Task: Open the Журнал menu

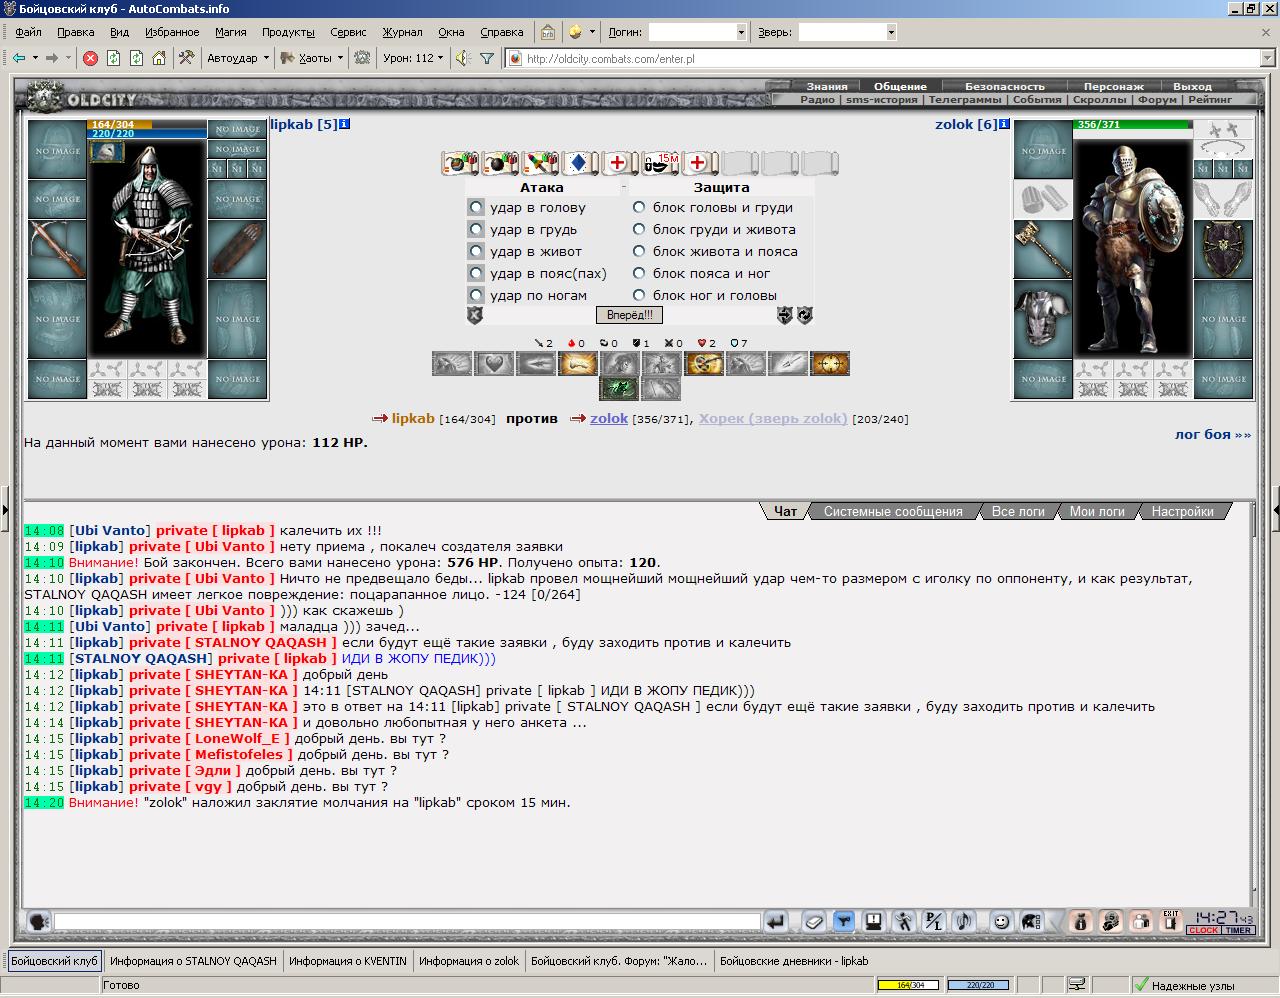Action: [x=402, y=32]
